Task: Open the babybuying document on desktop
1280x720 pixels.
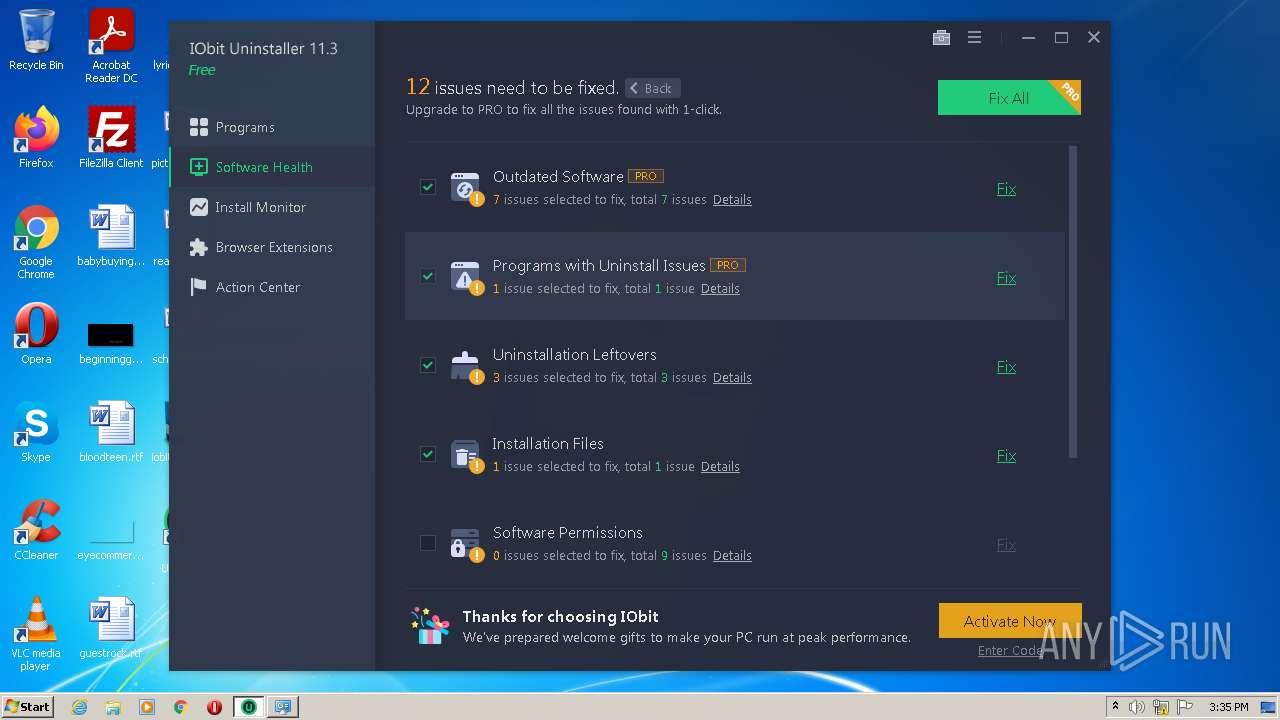Action: (111, 237)
